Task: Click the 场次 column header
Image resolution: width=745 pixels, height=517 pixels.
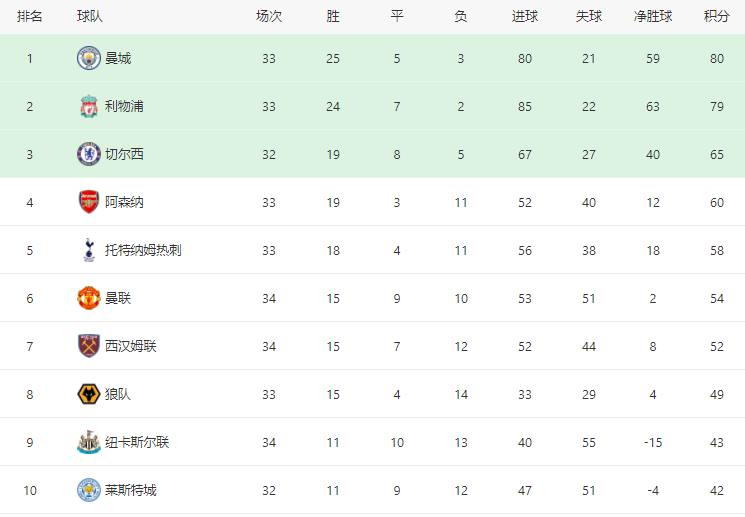Action: pos(269,17)
